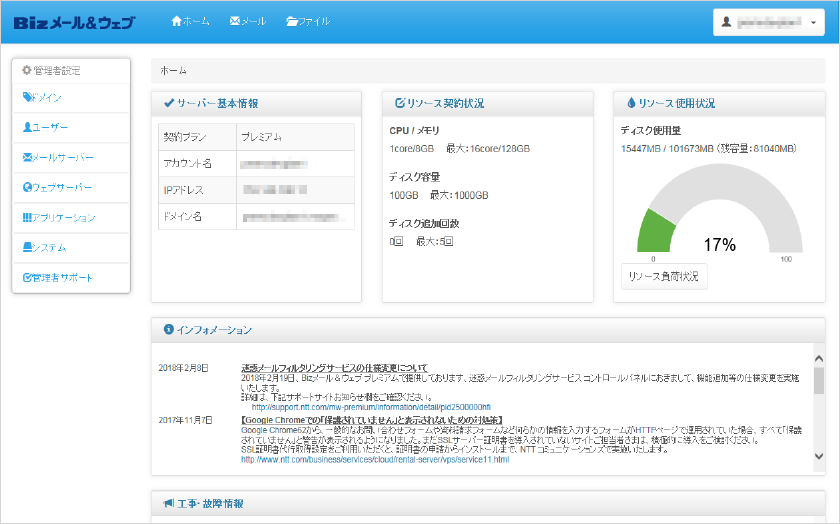Click the info icon of インフォメーション
Viewport: 840px width, 524px height.
pyautogui.click(x=169, y=329)
